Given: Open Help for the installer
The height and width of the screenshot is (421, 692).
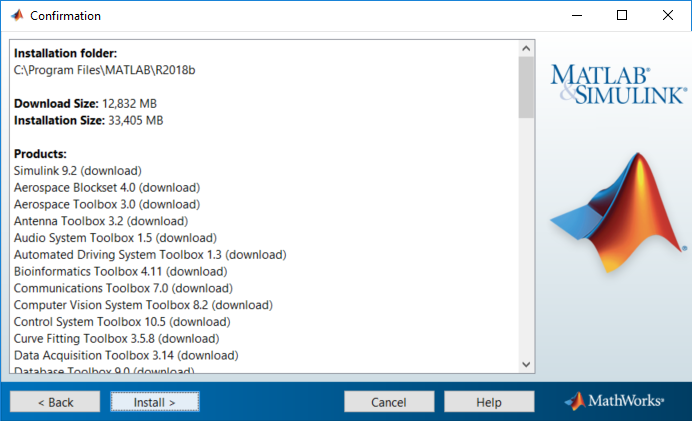Looking at the screenshot, I should 489,402.
